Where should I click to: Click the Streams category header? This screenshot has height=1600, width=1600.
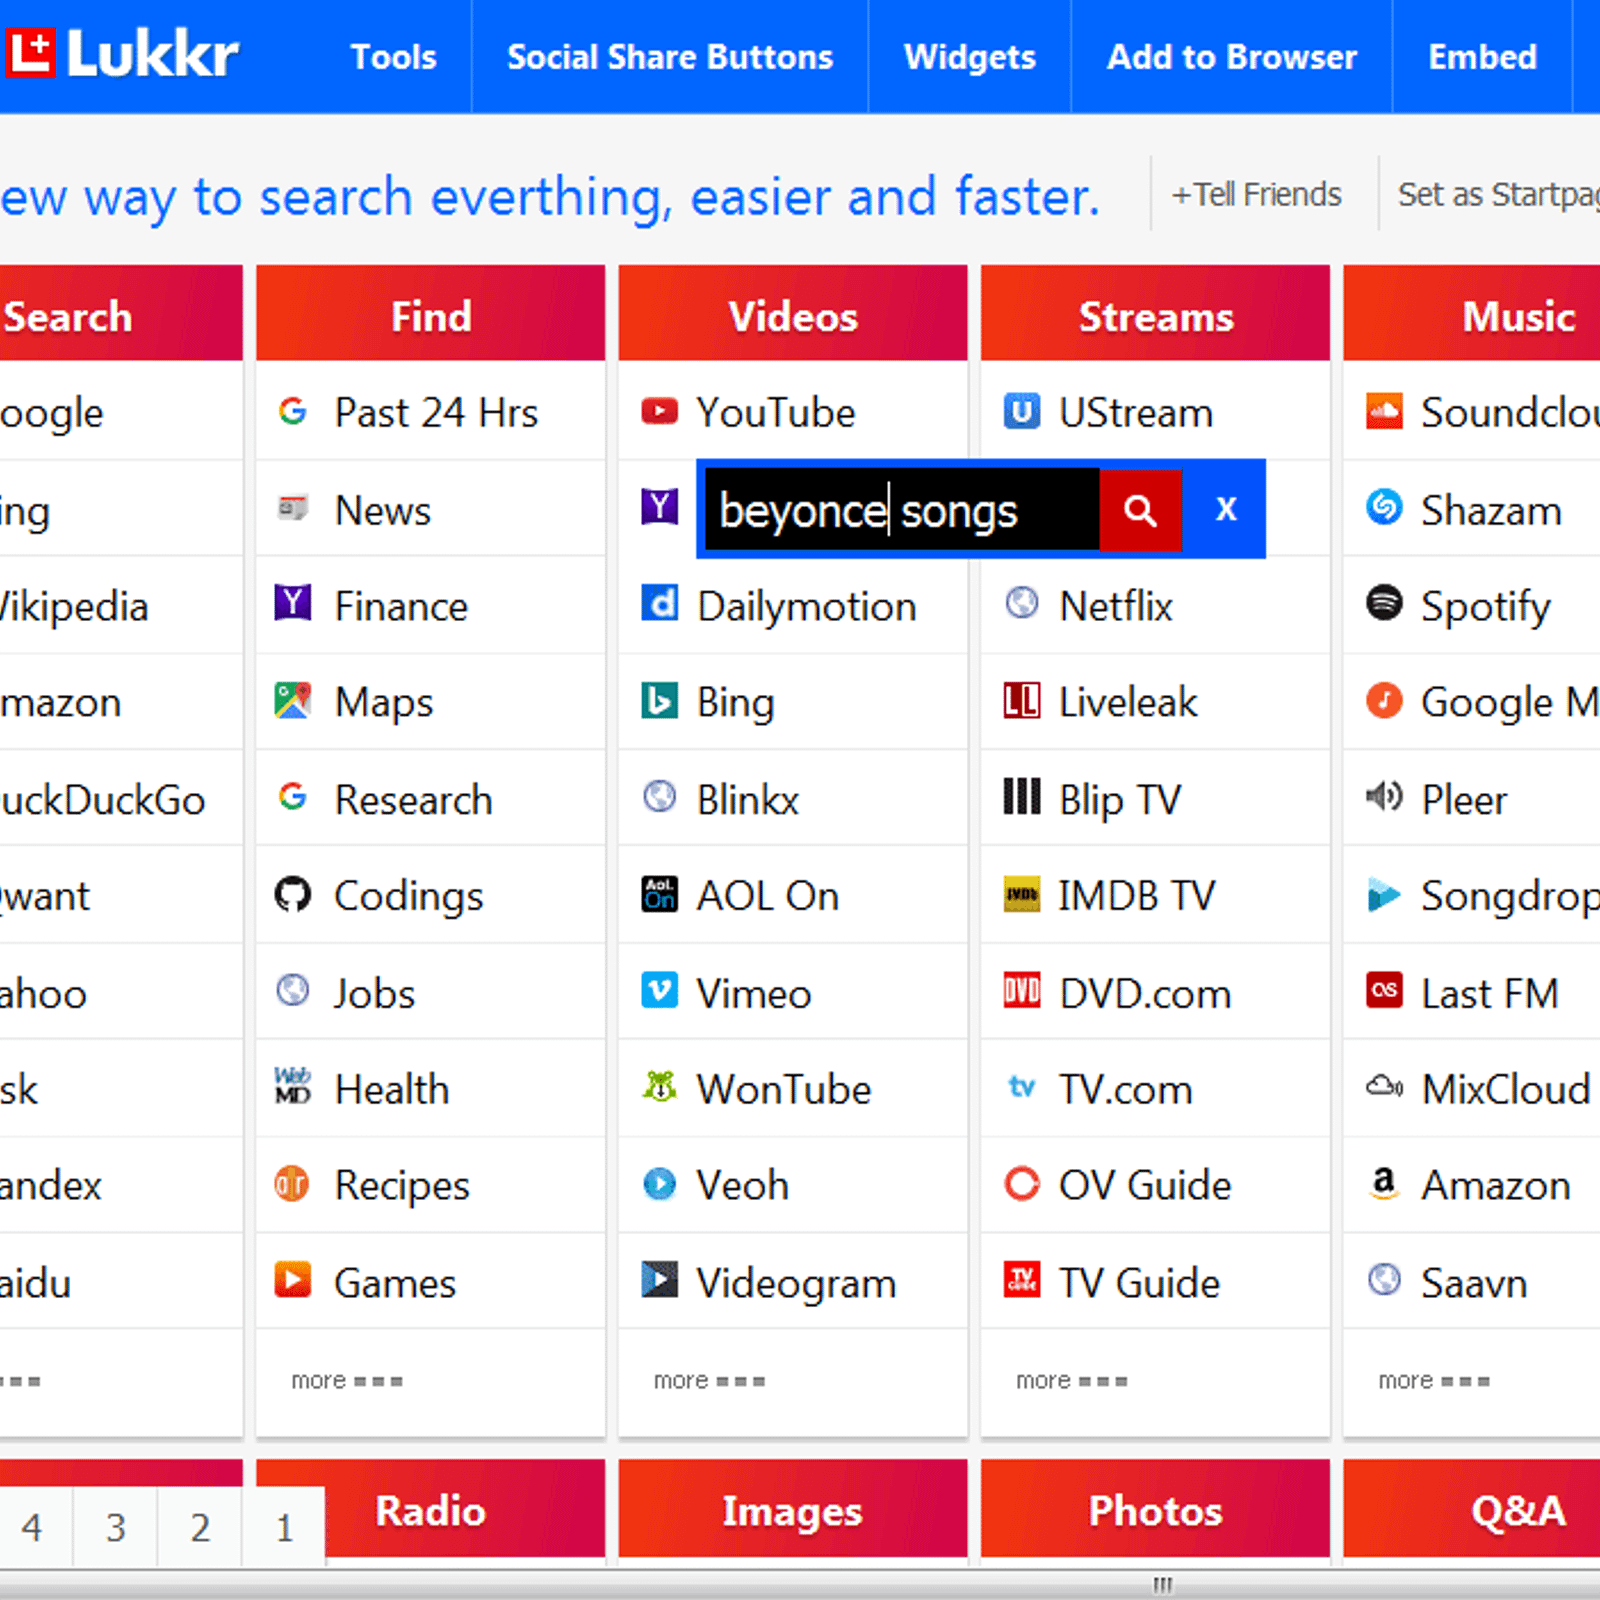click(x=1155, y=314)
